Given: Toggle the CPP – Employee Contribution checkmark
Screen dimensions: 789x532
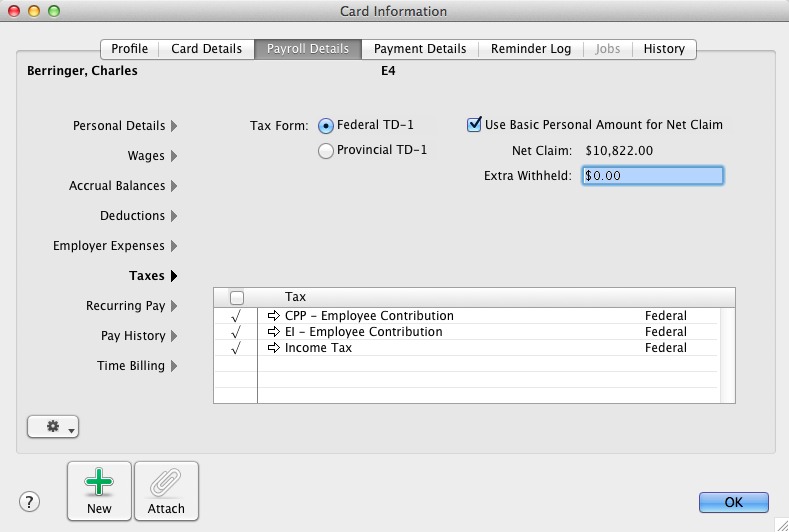Looking at the screenshot, I should (x=236, y=316).
